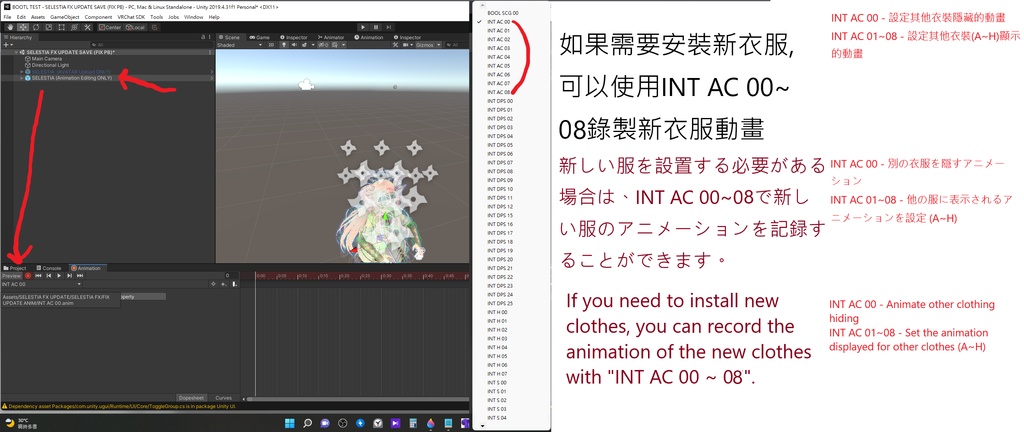Viewport: 1024px width, 432px height.
Task: Open the GameObject menu
Action: pyautogui.click(x=65, y=16)
